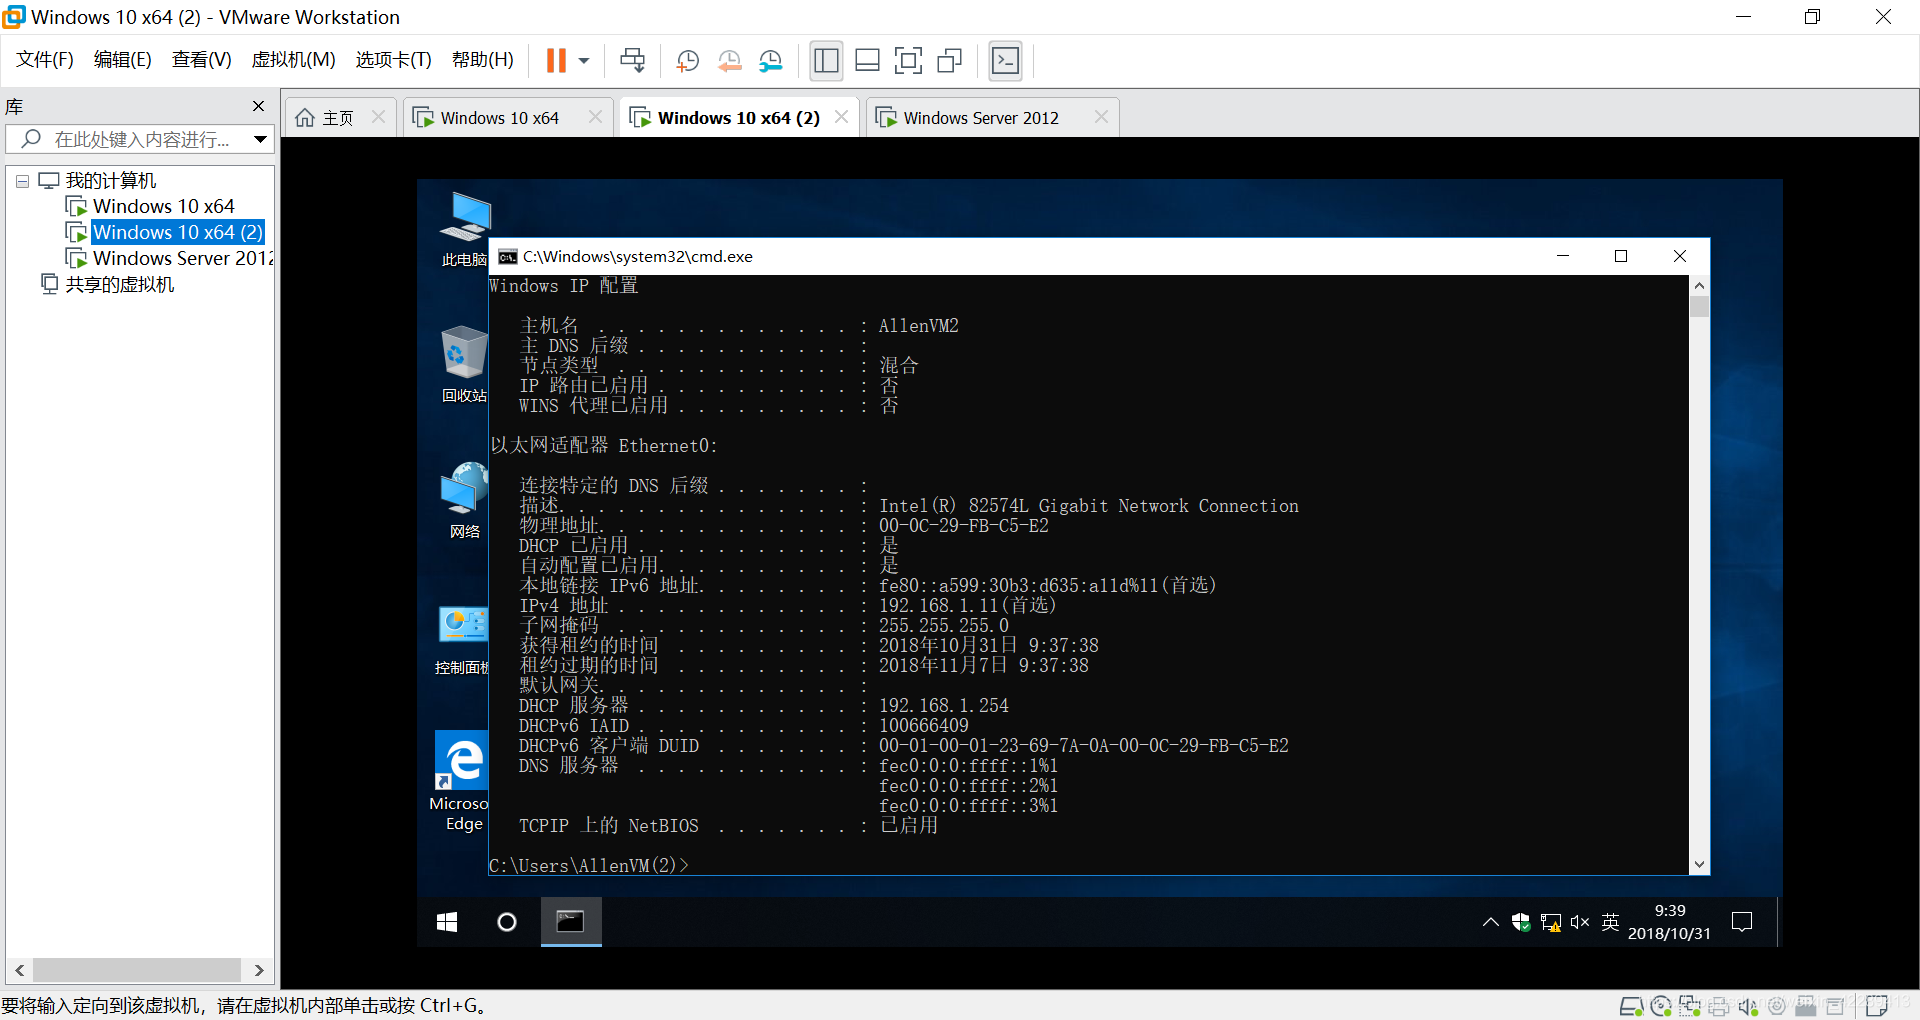Image resolution: width=1920 pixels, height=1020 pixels.
Task: Collapse the 我的计算机 tree node
Action: point(22,182)
